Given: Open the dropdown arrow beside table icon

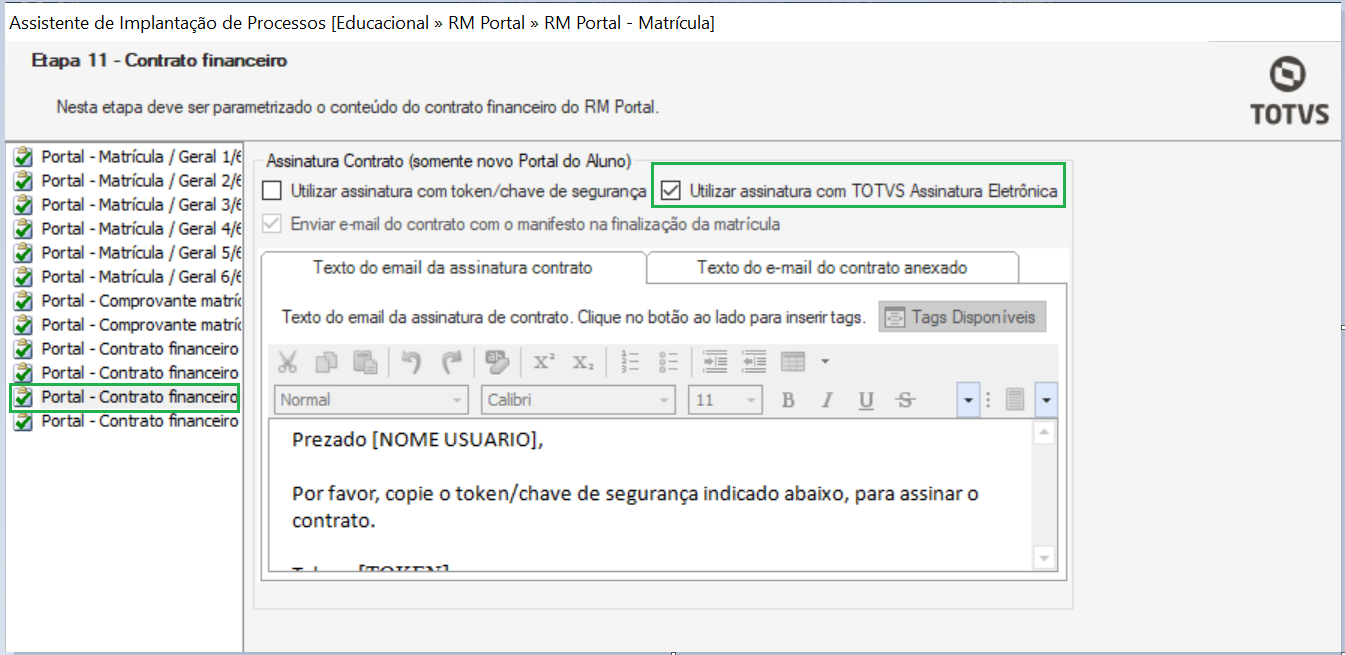Looking at the screenshot, I should 825,361.
